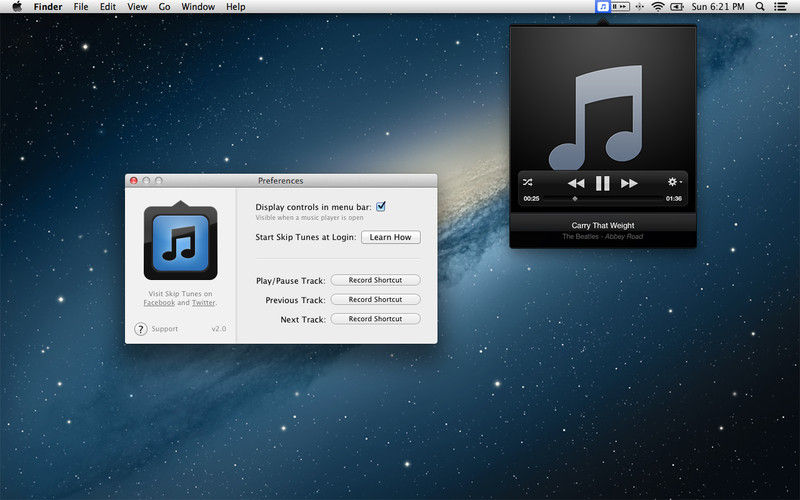Pause the song in the player popup
The height and width of the screenshot is (500, 800).
603,183
